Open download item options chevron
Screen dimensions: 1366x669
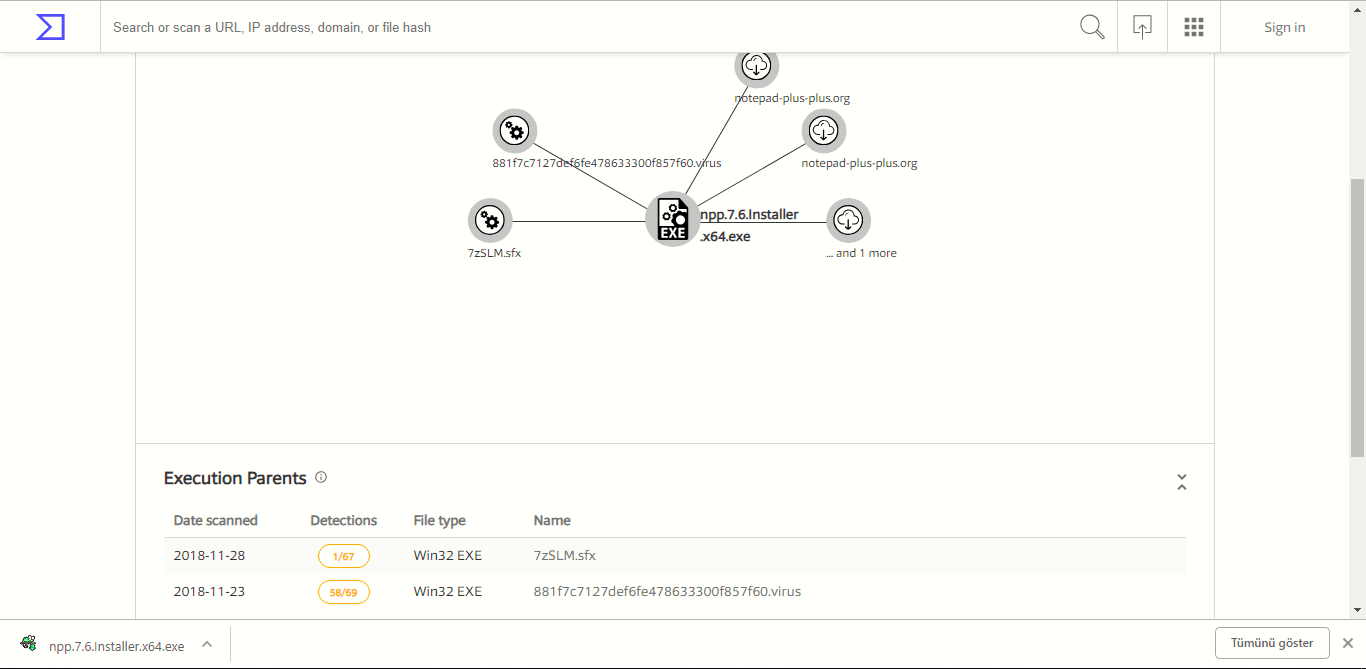[x=207, y=645]
